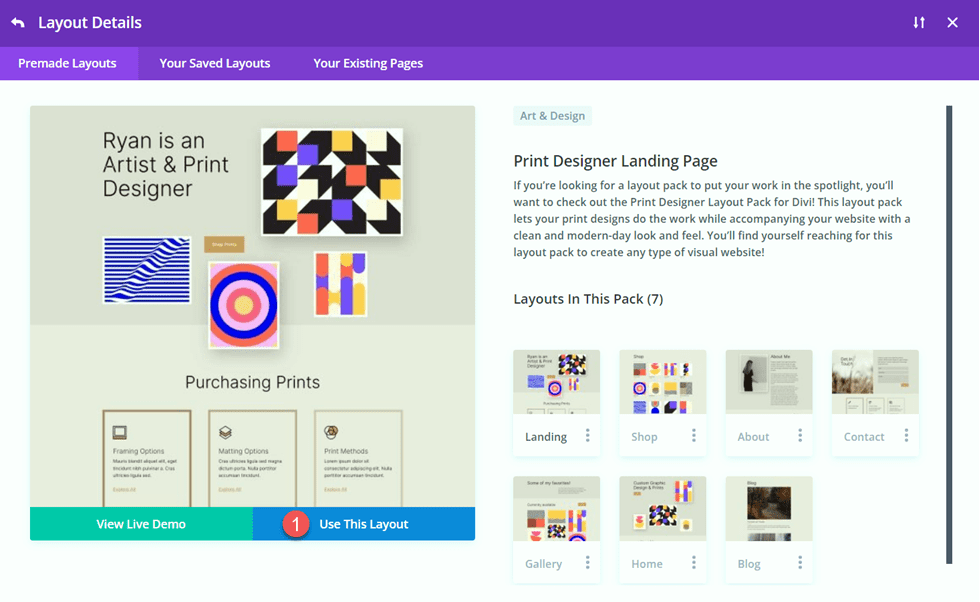Select the Art & Design category tag

pyautogui.click(x=552, y=115)
